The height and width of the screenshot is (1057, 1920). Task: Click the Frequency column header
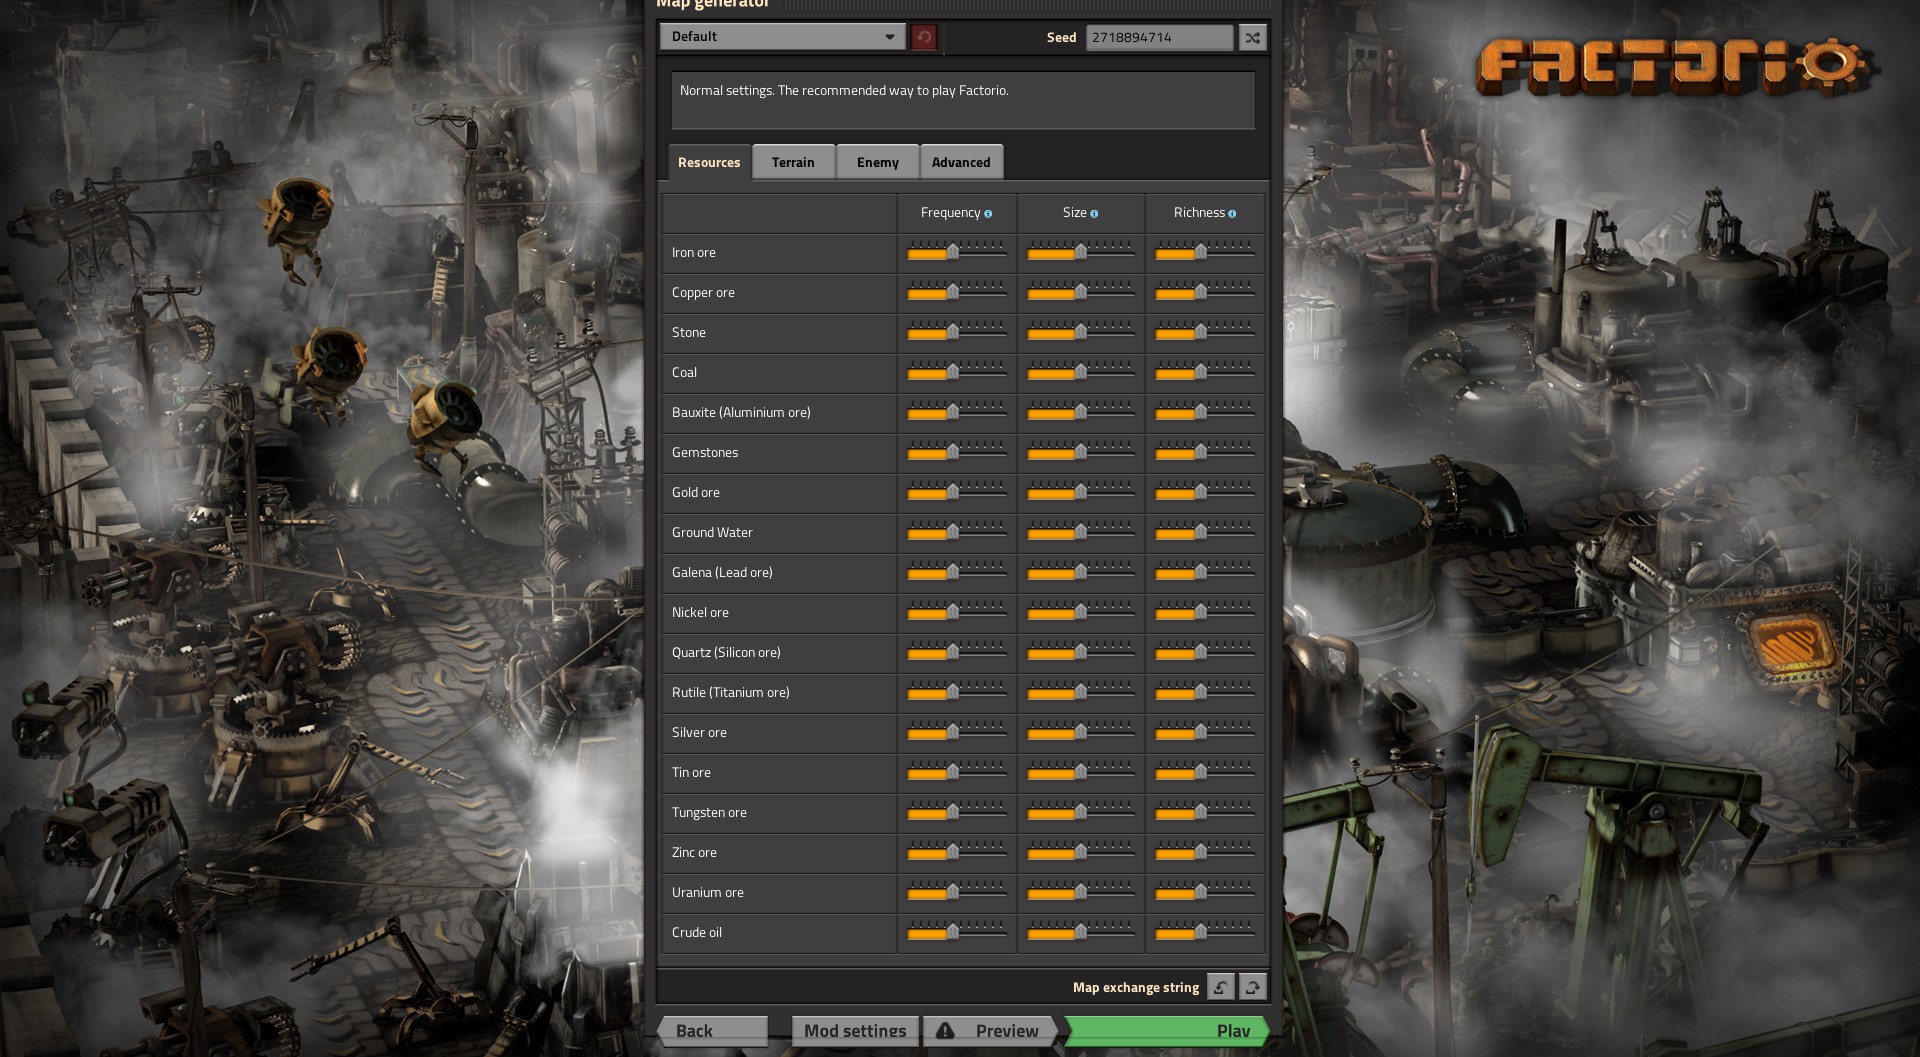(x=950, y=213)
